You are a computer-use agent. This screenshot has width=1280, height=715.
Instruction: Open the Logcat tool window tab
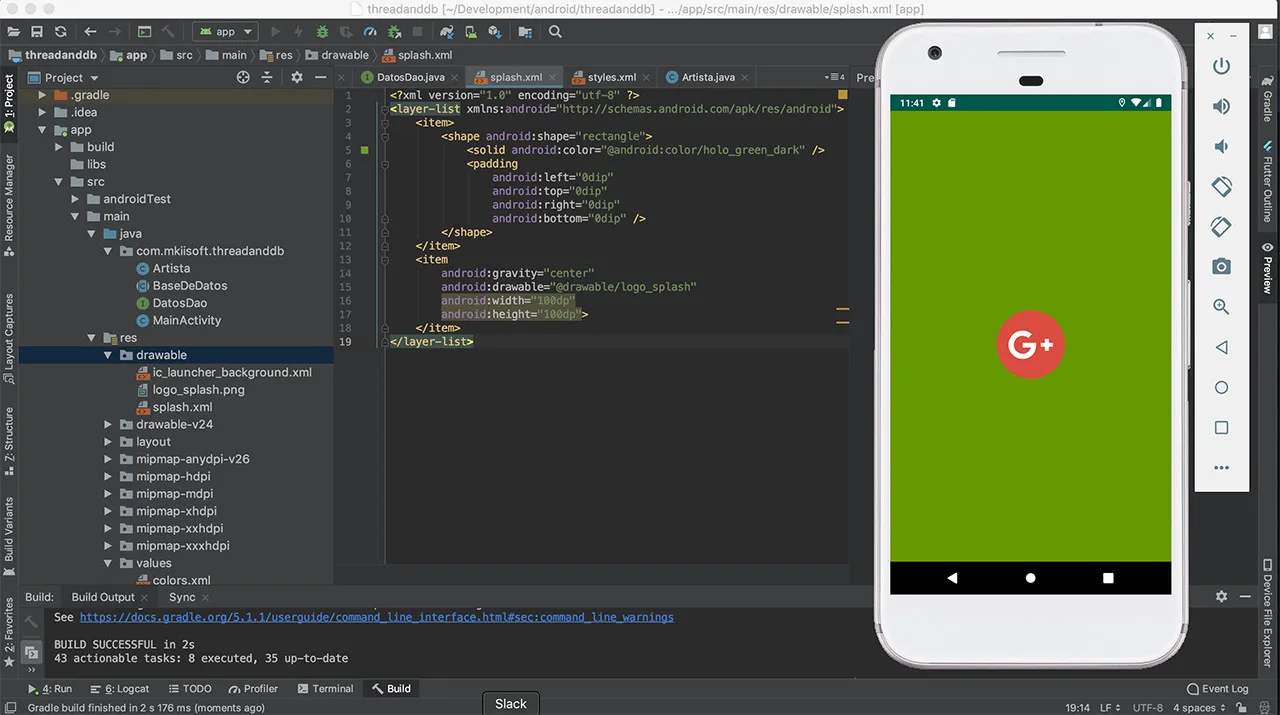click(x=125, y=689)
